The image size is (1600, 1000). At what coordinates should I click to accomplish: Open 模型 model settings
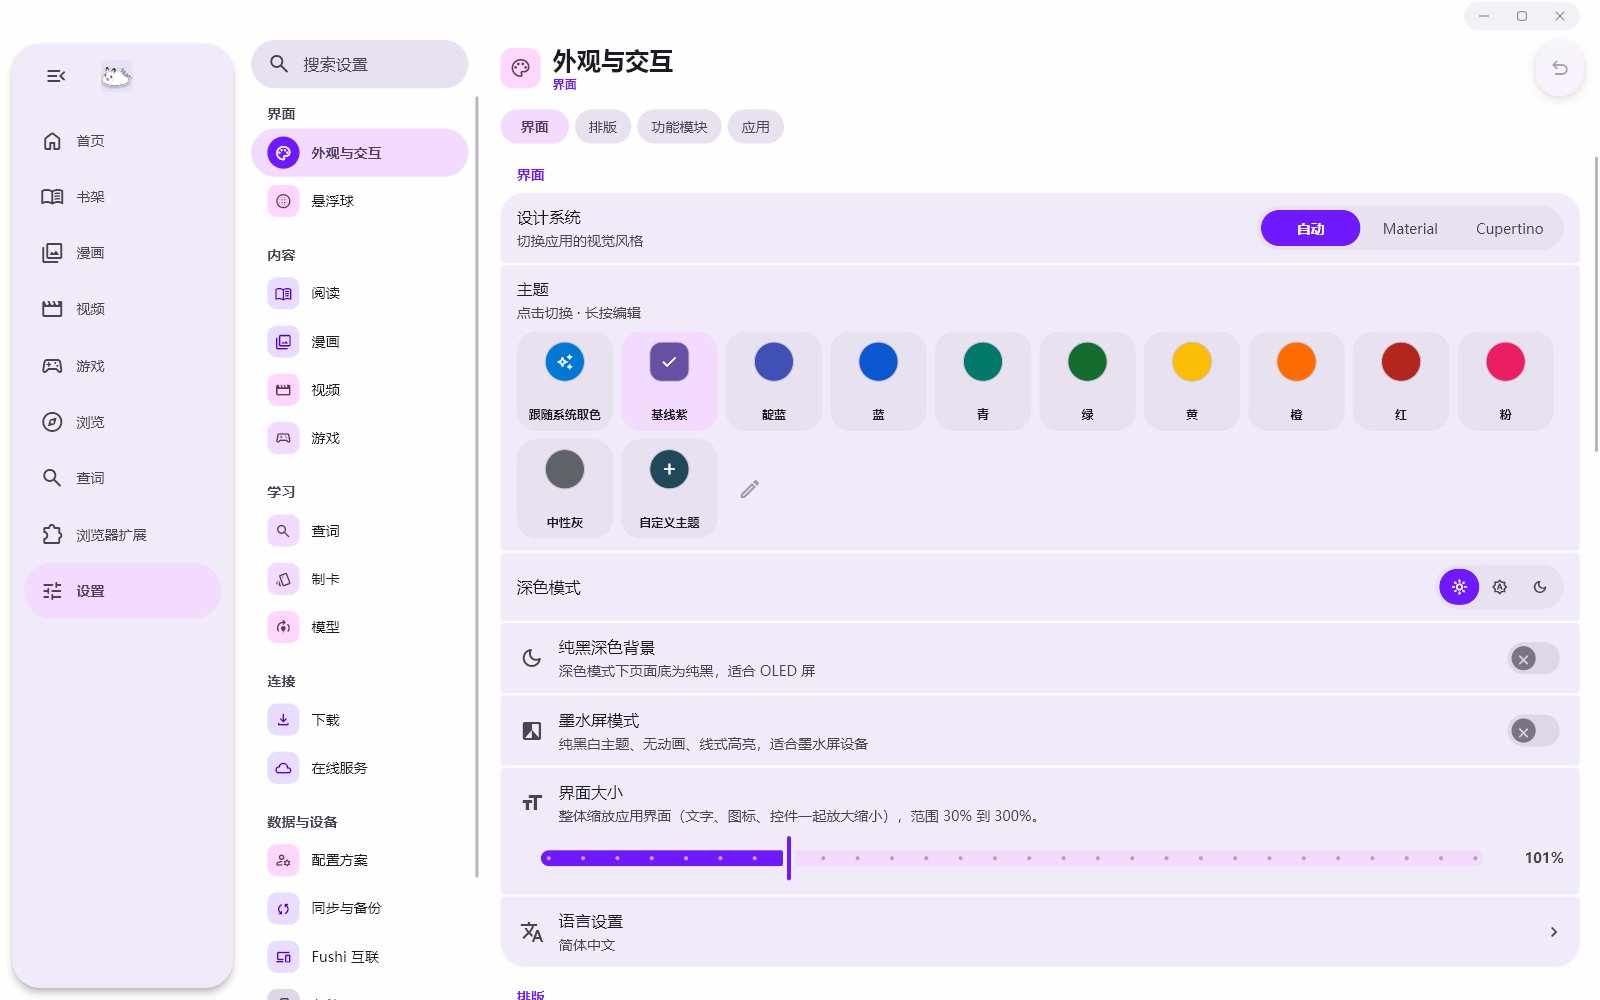pyautogui.click(x=360, y=627)
